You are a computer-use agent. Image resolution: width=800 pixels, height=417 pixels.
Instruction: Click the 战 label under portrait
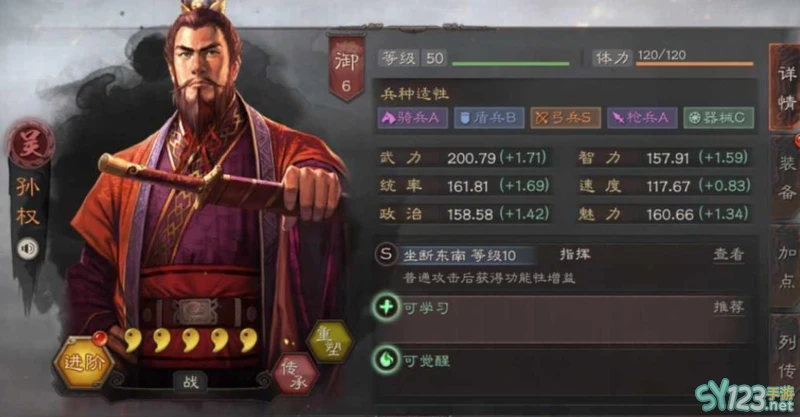pyautogui.click(x=190, y=381)
